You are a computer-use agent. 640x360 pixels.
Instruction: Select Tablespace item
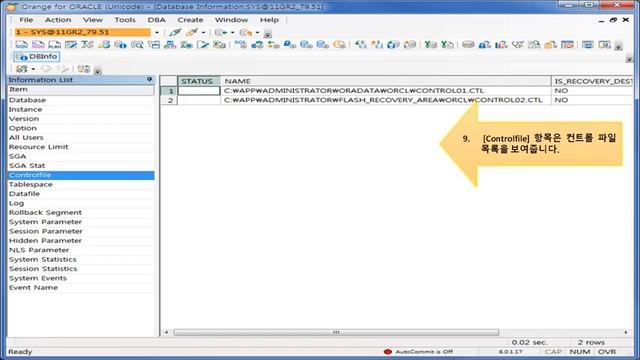pyautogui.click(x=81, y=184)
